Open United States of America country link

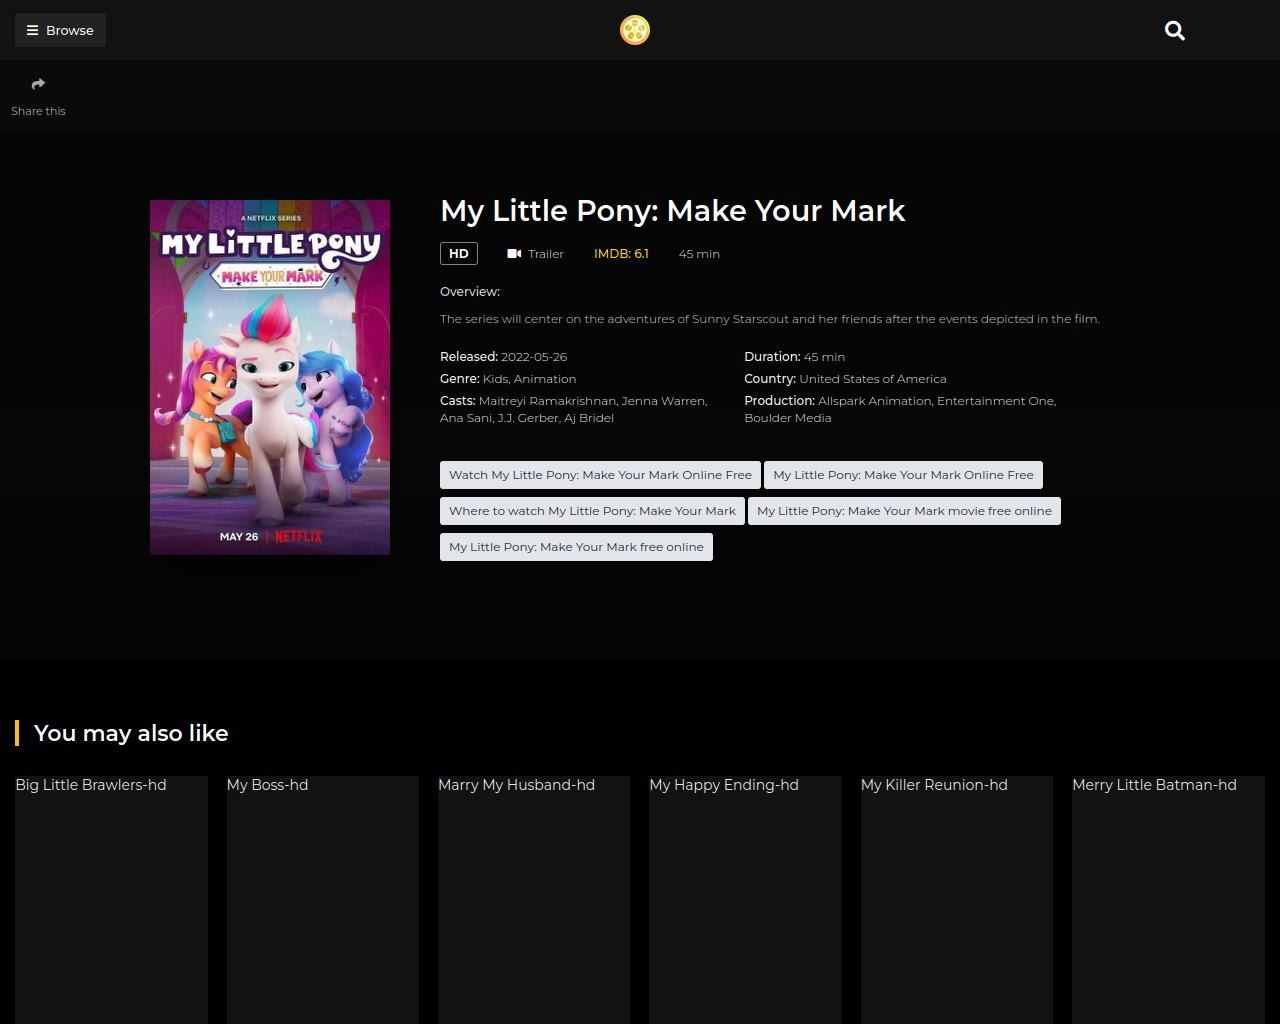click(873, 379)
